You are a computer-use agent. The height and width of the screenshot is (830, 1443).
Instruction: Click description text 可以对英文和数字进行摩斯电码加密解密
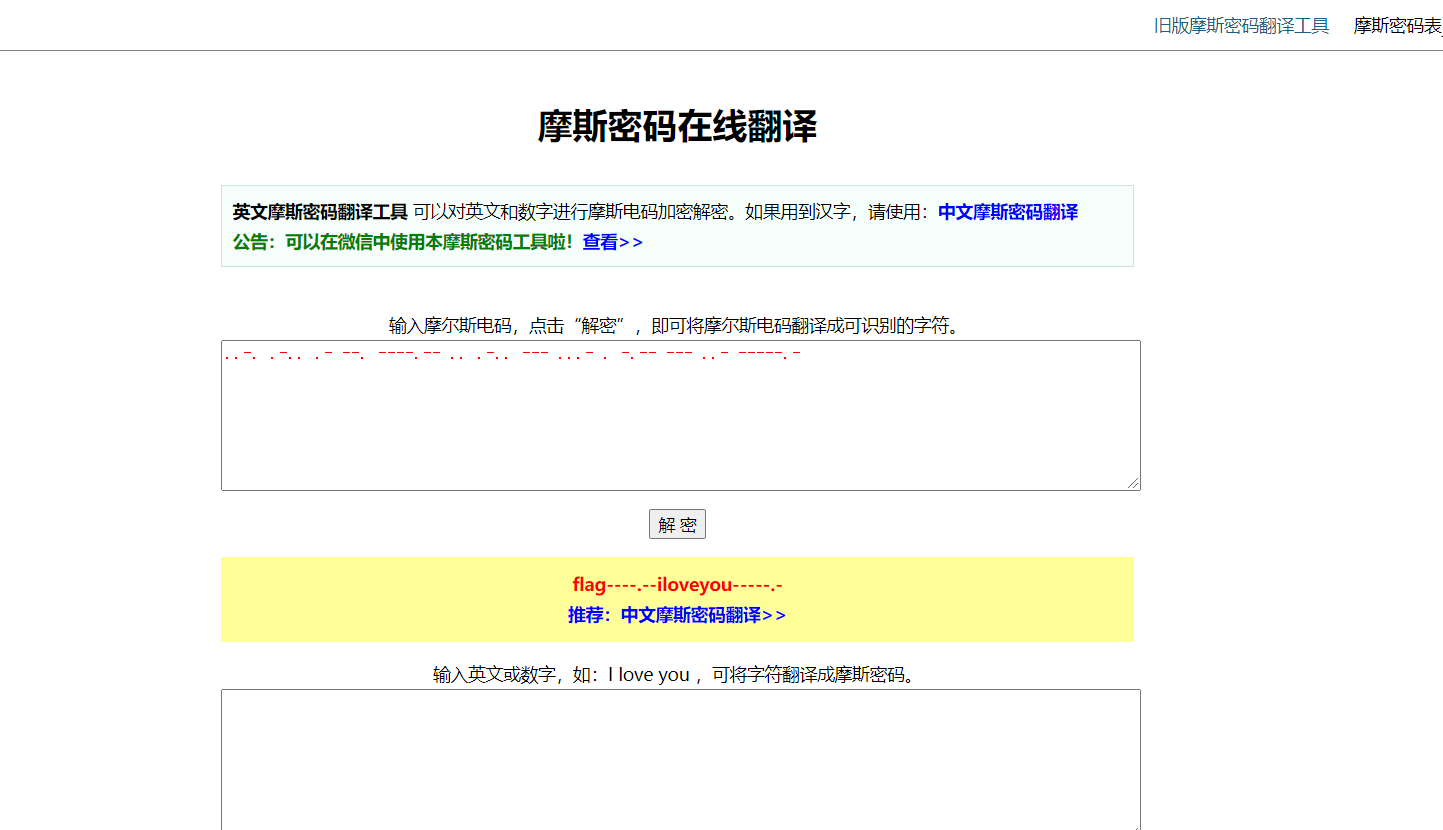tap(572, 212)
